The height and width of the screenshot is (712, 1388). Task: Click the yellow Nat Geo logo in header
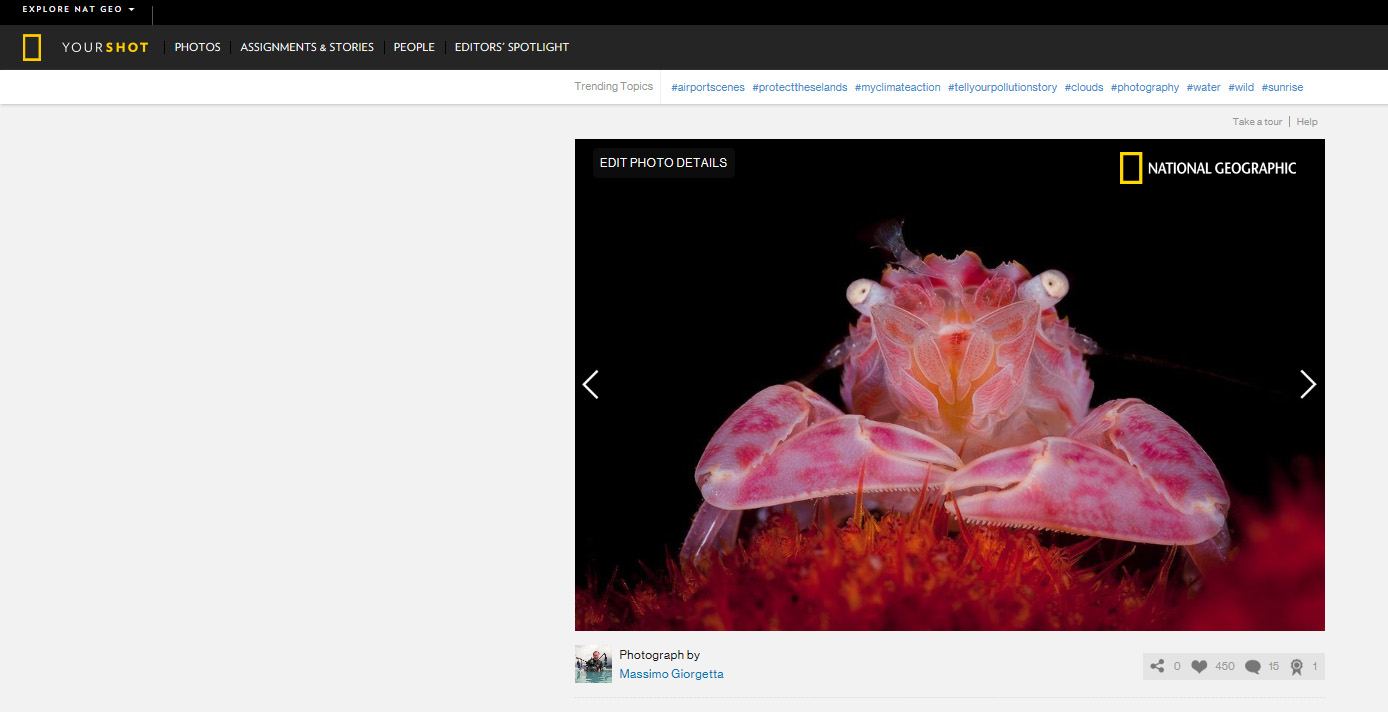[32, 47]
